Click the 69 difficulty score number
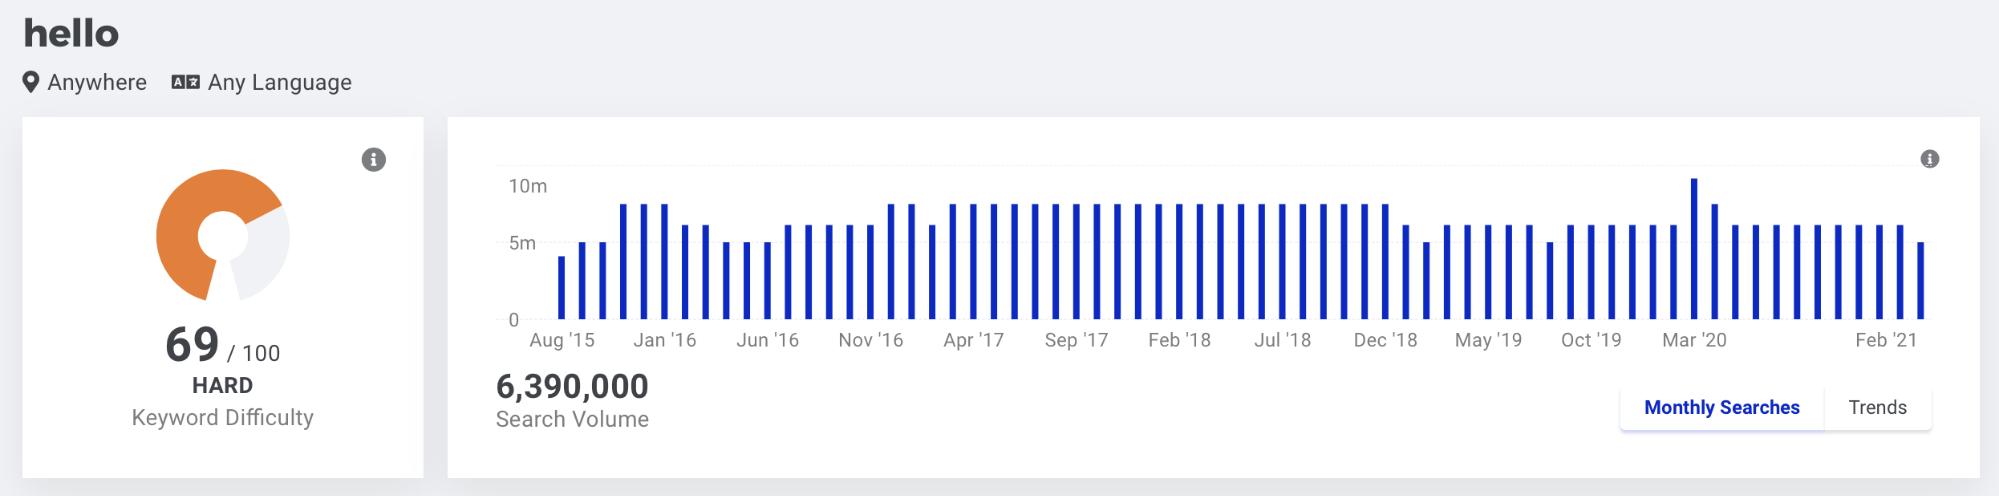Viewport: 1999px width, 496px height. click(192, 345)
